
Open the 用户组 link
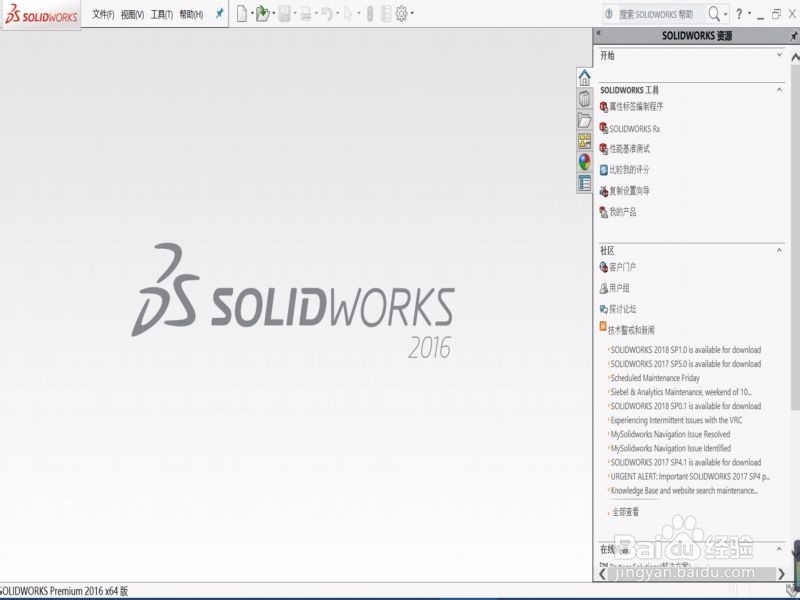[x=614, y=288]
